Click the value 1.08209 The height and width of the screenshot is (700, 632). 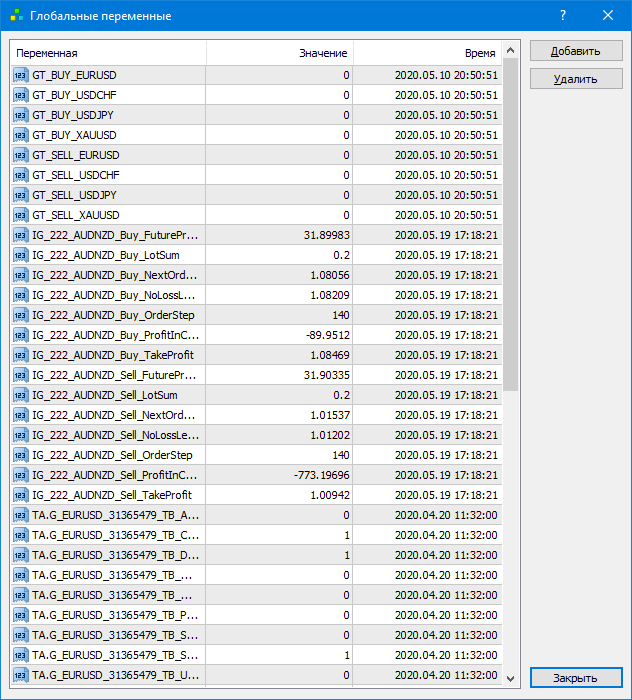click(x=330, y=295)
